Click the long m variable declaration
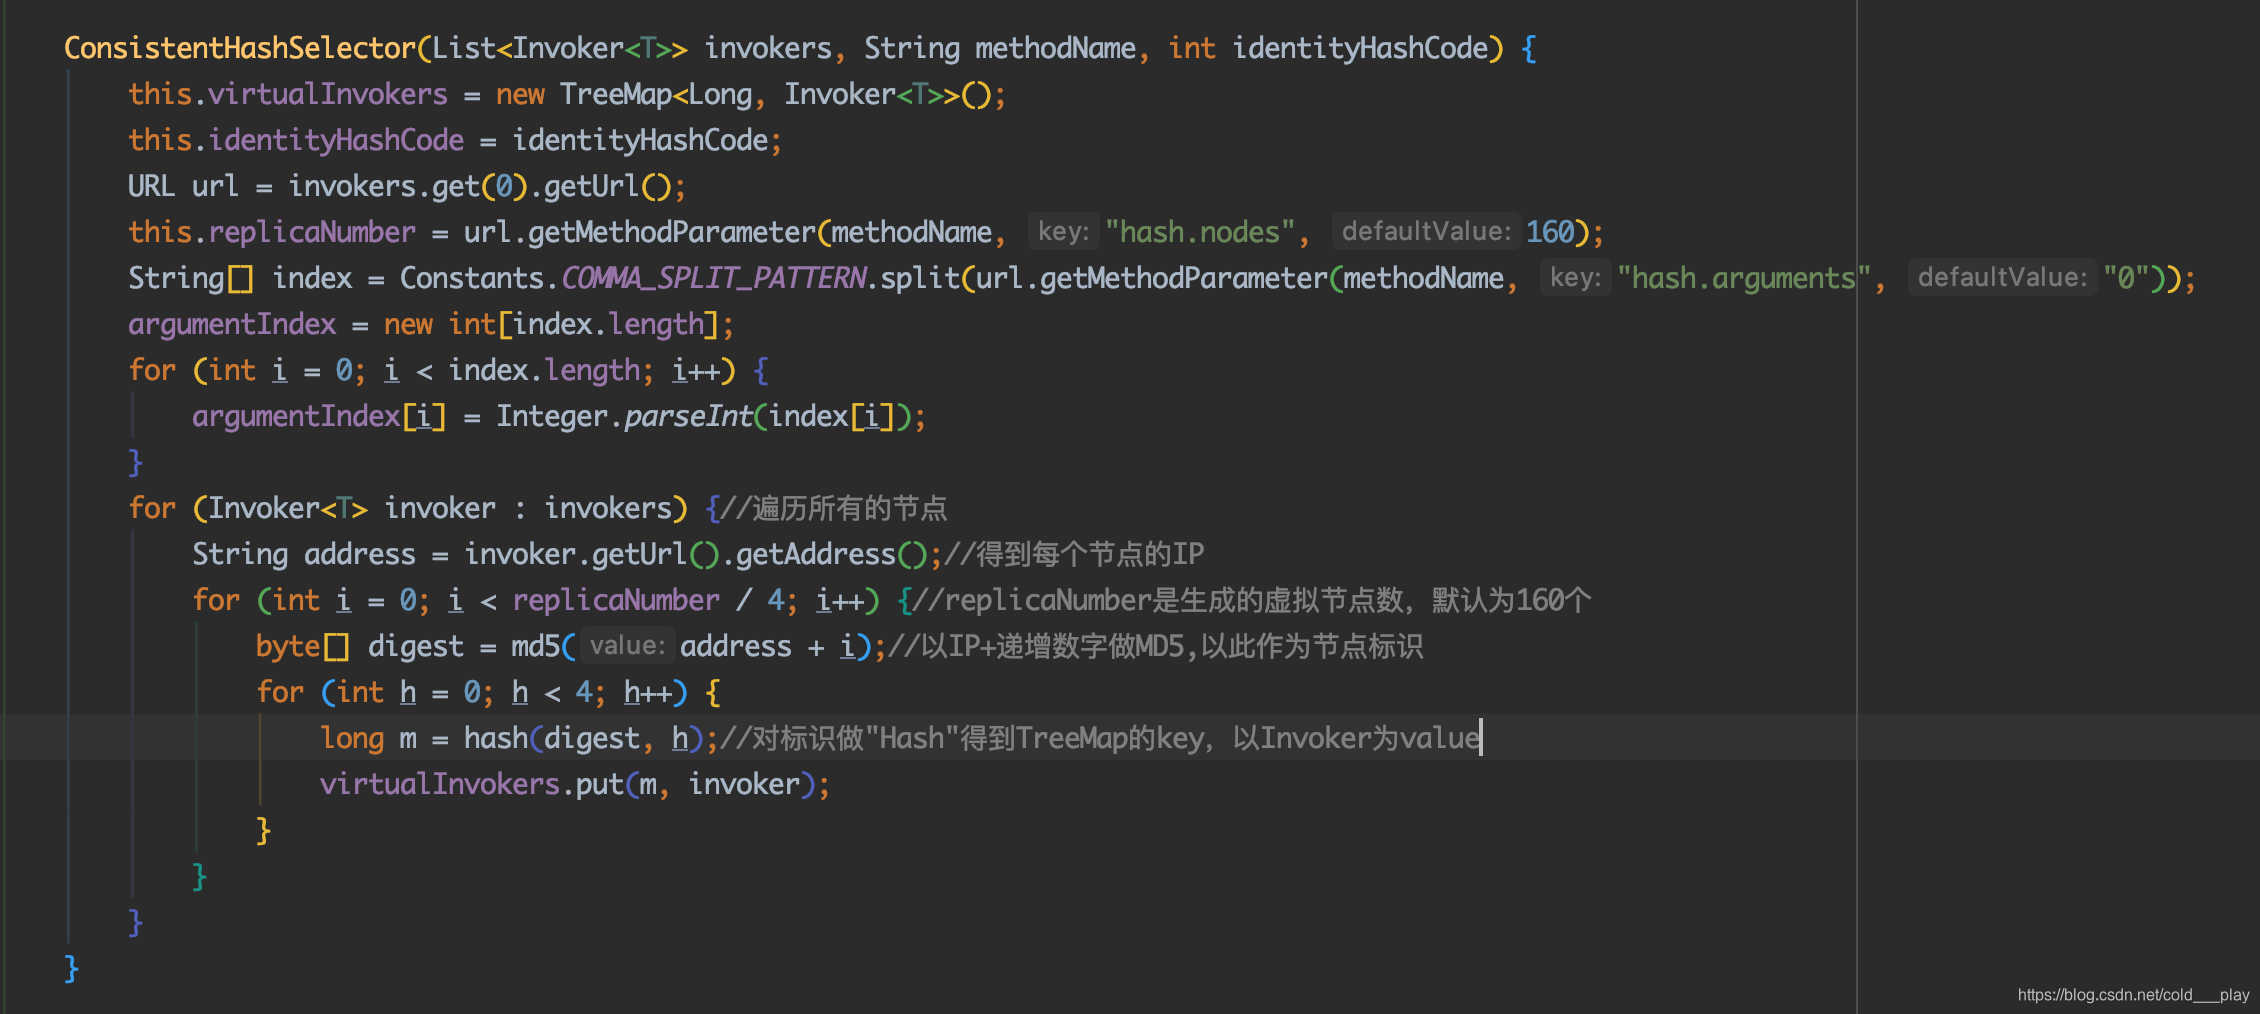This screenshot has height=1014, width=2260. (x=368, y=738)
